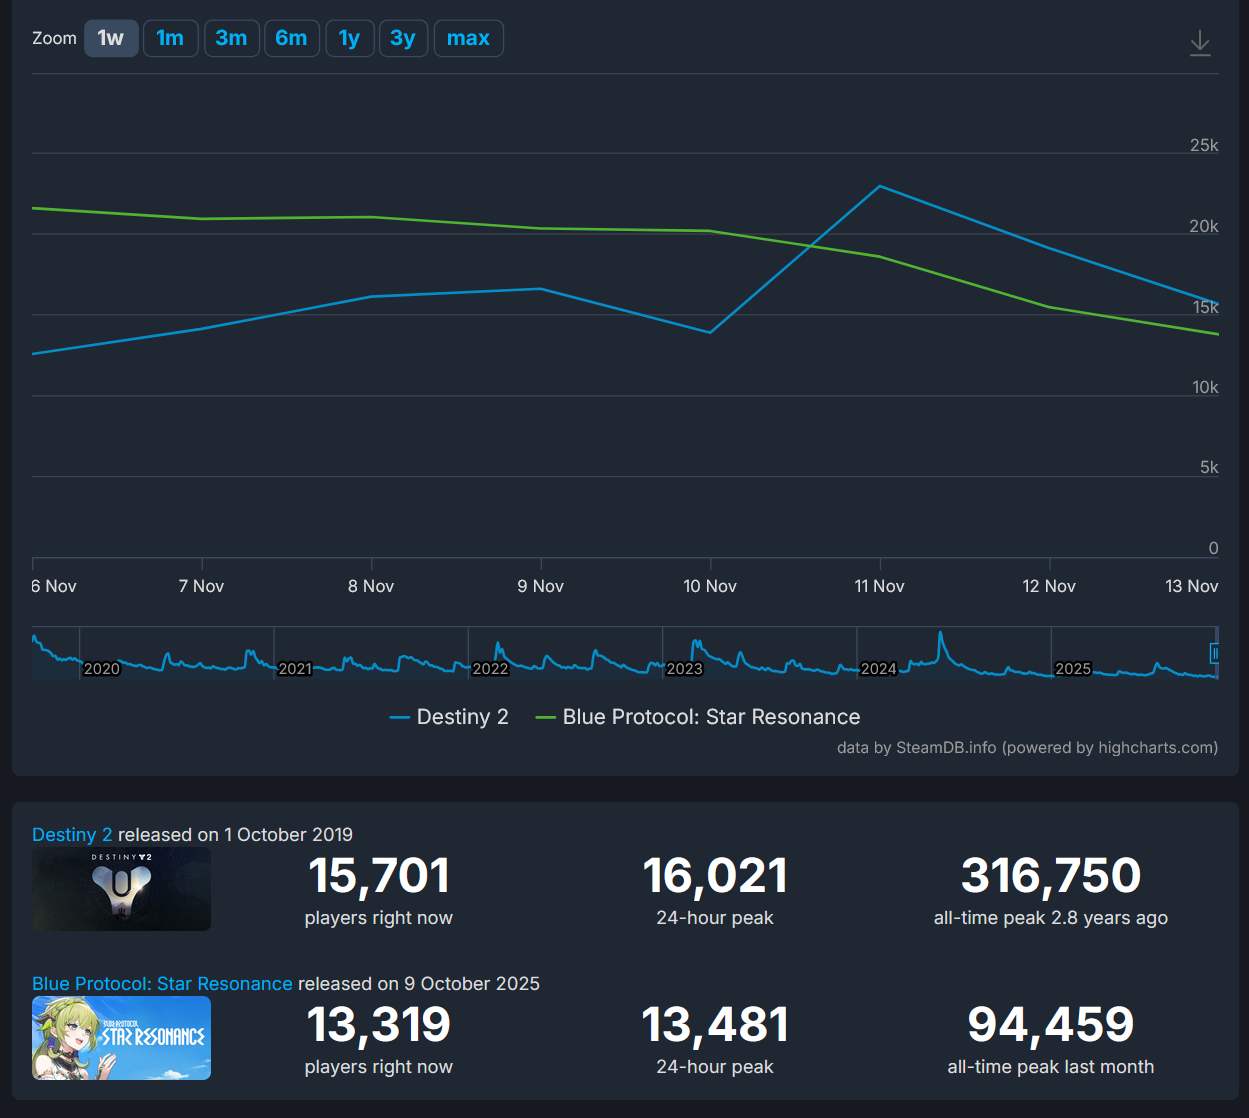Set chart zoom to 6m
1249x1118 pixels.
coord(291,38)
